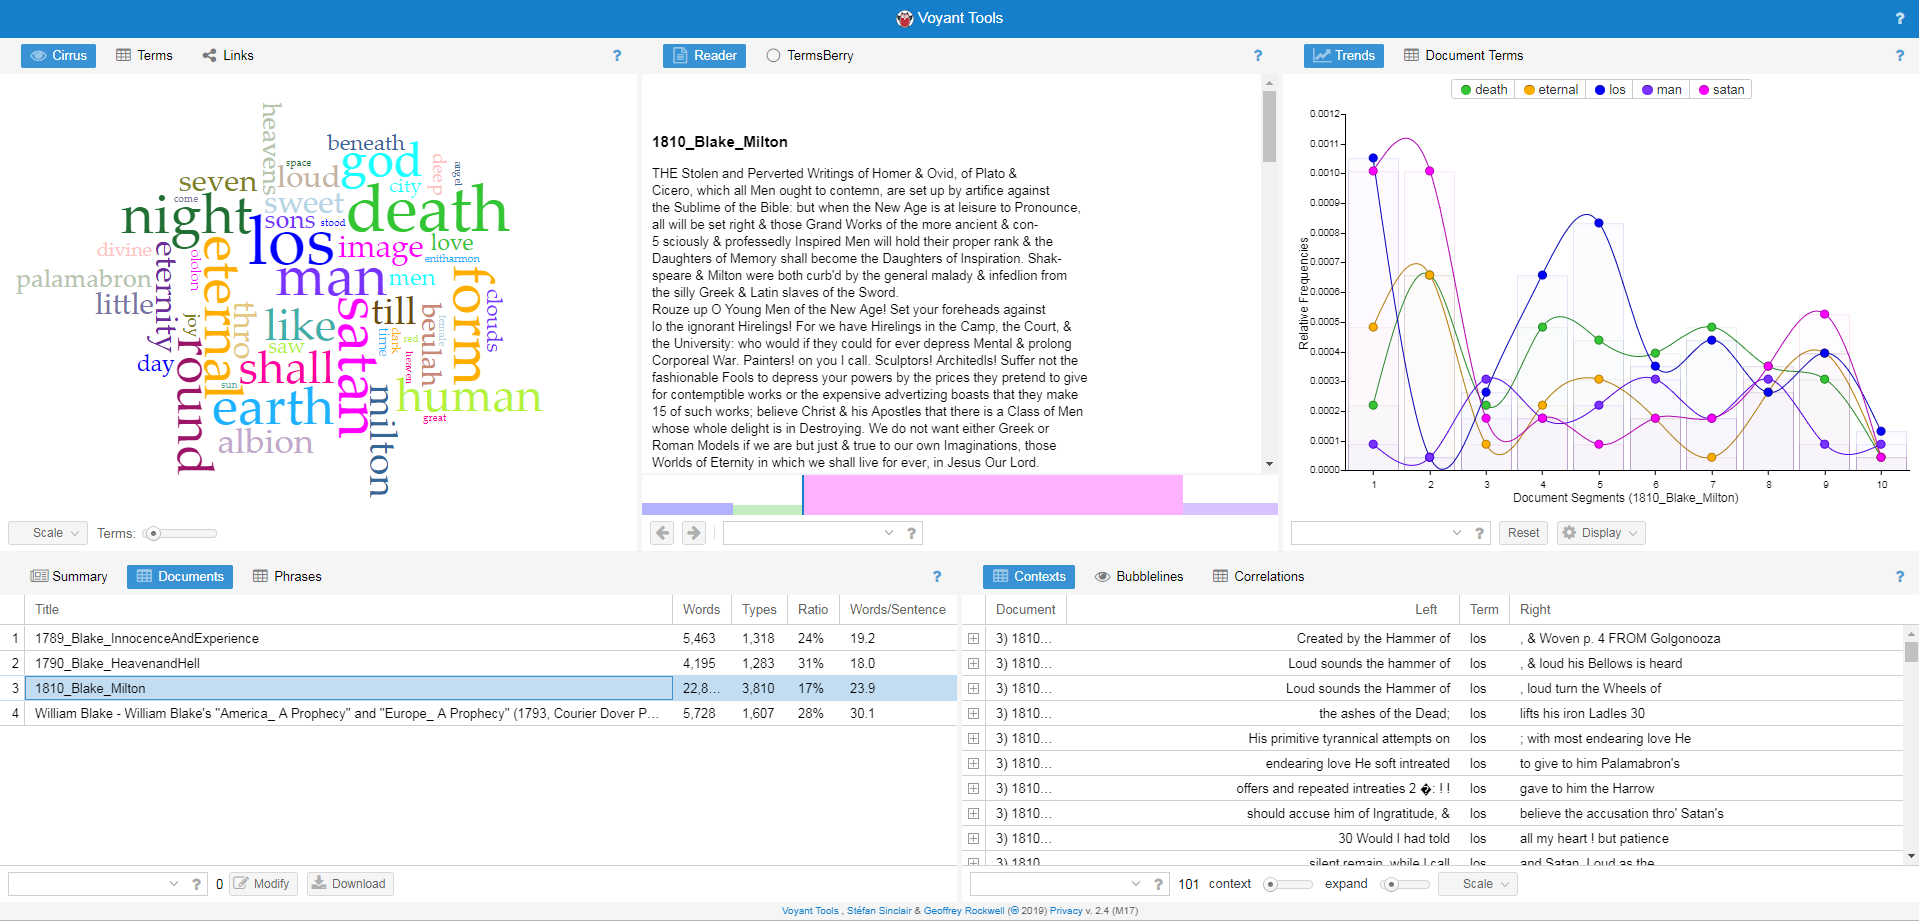Screen dimensions: 1919x921
Task: Adjust the Cirrus Terms slider
Action: (154, 534)
